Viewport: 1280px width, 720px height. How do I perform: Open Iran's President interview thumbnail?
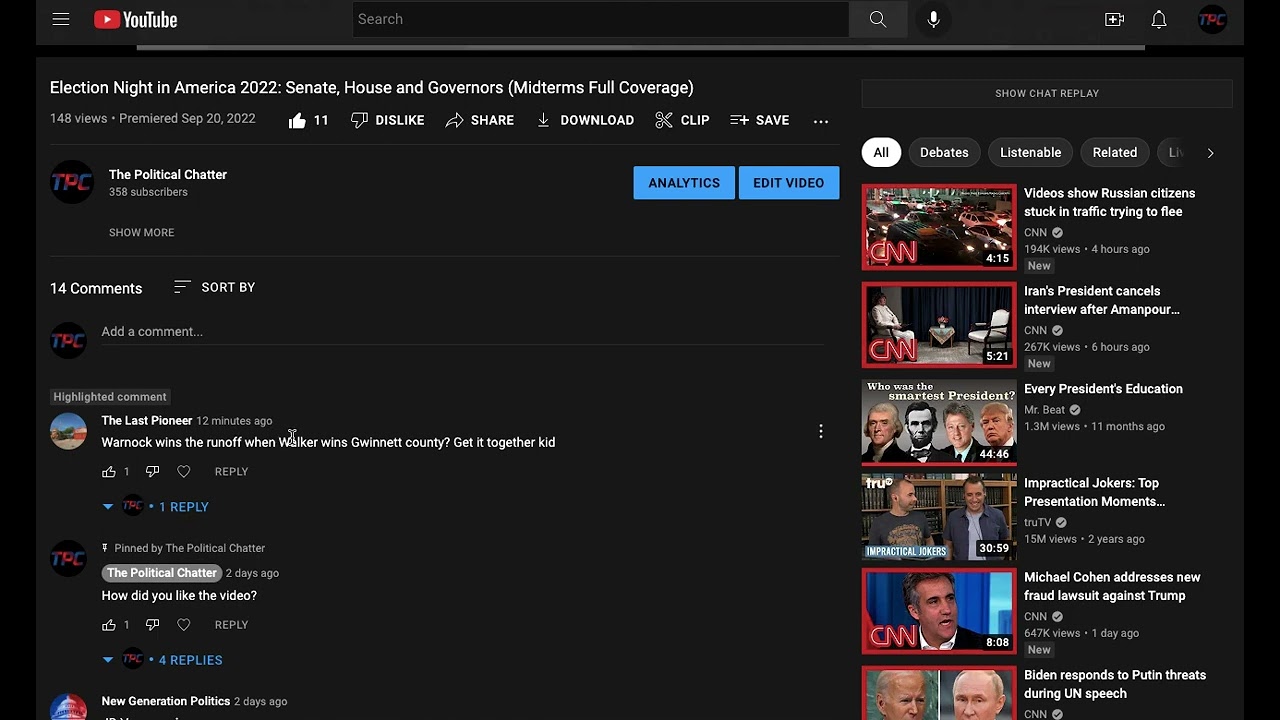tap(939, 325)
